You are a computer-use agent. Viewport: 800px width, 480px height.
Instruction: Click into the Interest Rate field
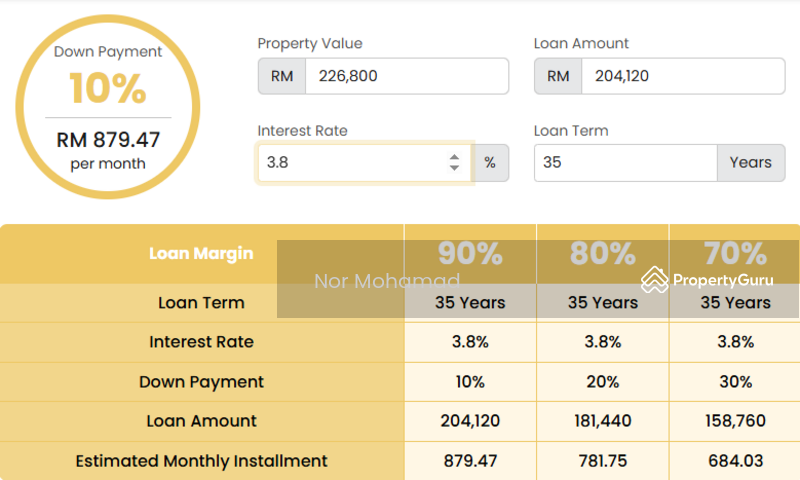350,162
